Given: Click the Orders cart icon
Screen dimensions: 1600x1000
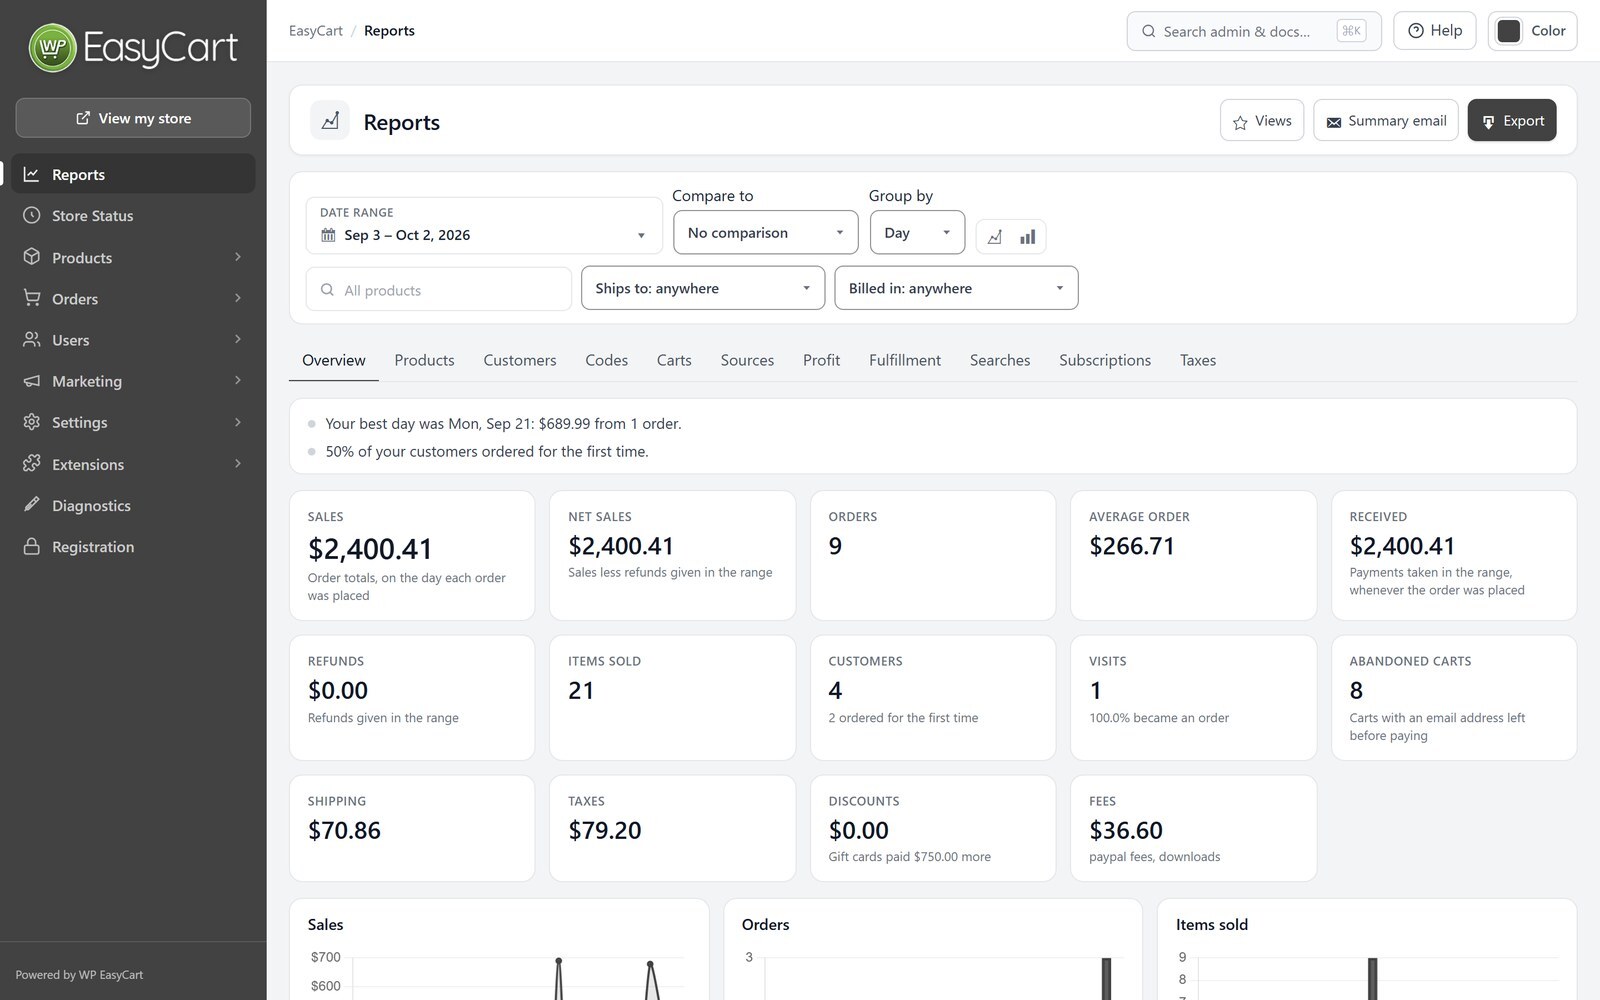Looking at the screenshot, I should (x=32, y=298).
